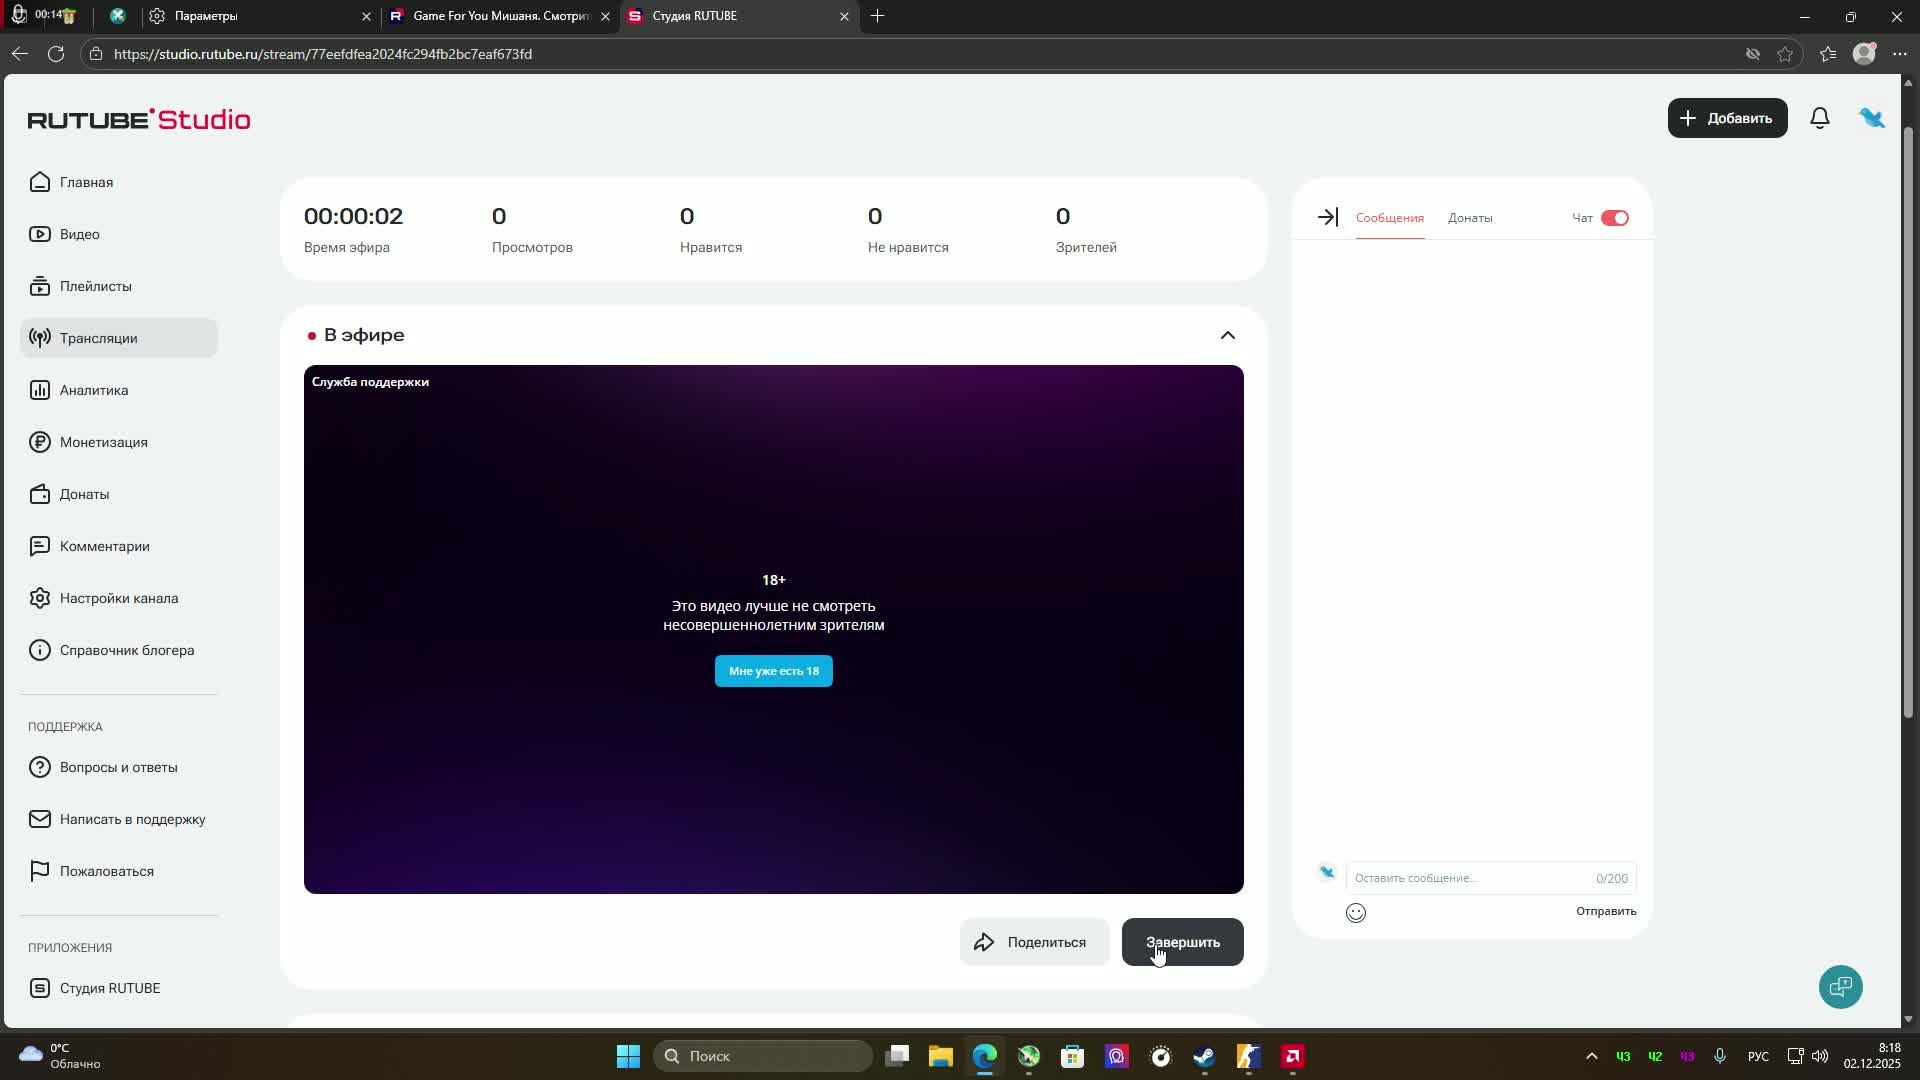Click the Завершить stream button
Viewport: 1920px width, 1080px height.
click(1182, 942)
